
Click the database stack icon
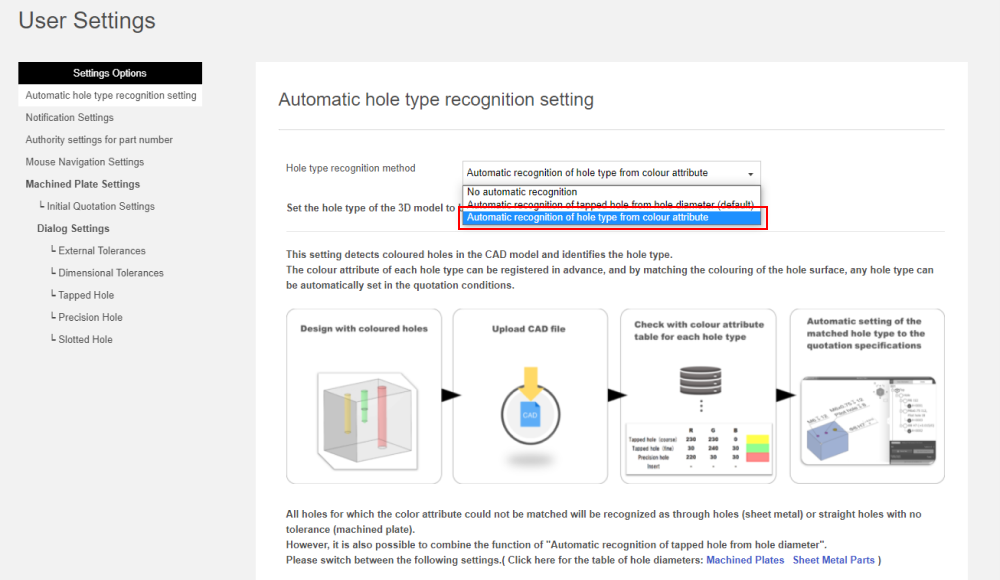click(700, 381)
